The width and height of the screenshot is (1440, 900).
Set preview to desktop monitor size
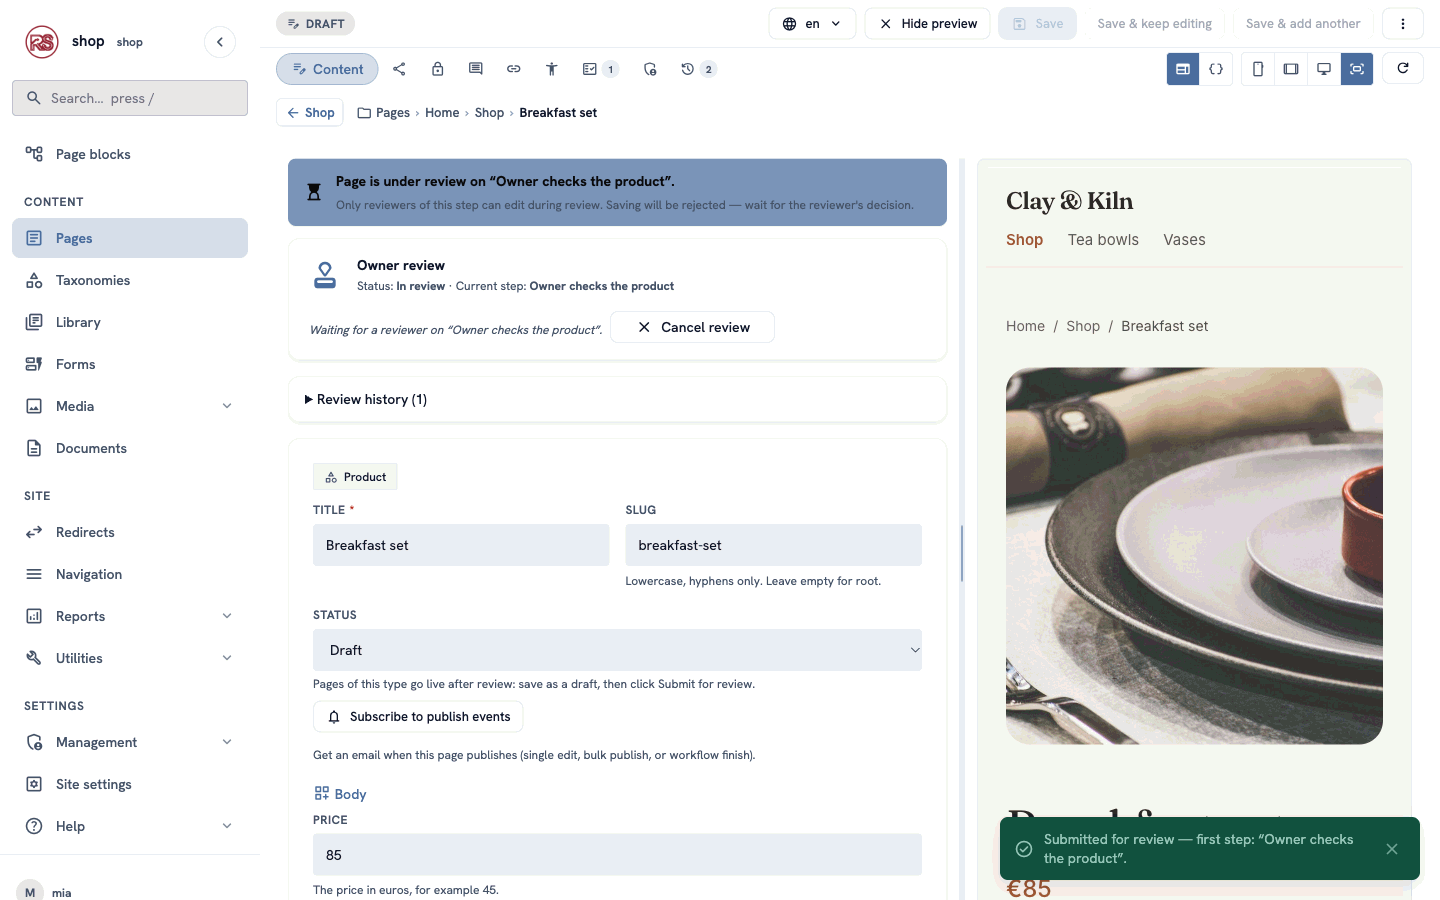[x=1324, y=69]
